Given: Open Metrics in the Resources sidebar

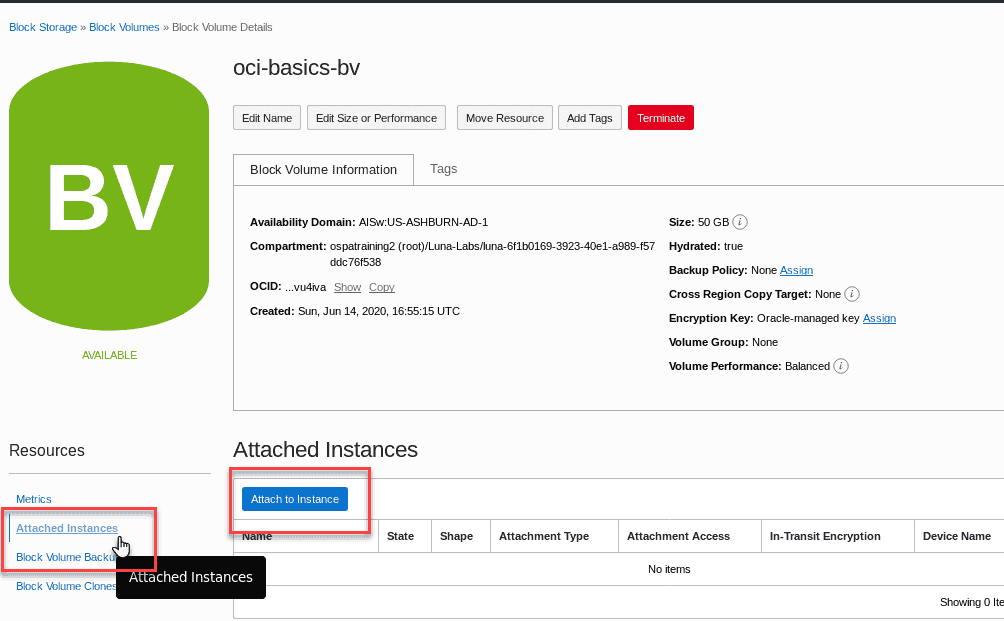Looking at the screenshot, I should pos(33,499).
